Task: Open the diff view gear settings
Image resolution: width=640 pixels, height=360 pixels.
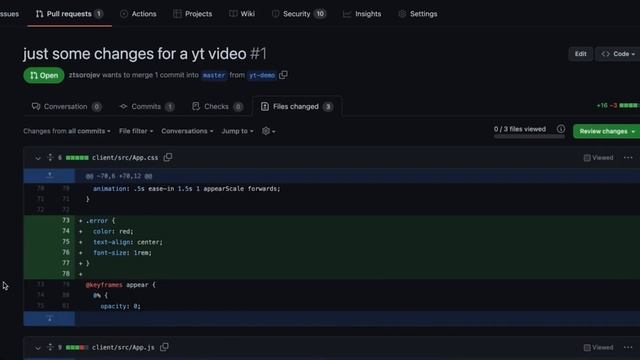Action: coord(268,131)
